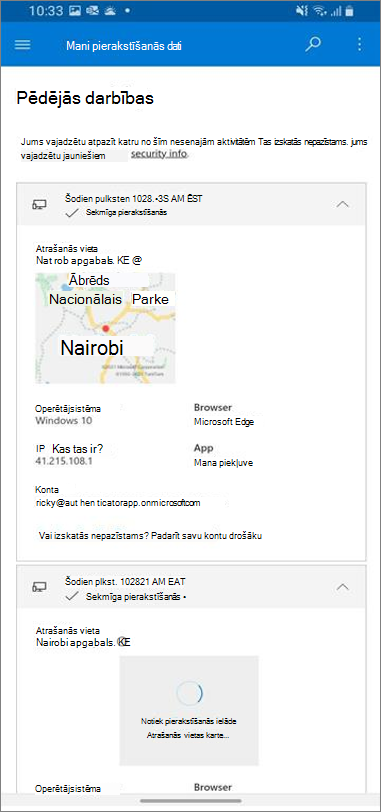Tap the picture notification icon in status bar
This screenshot has height=812, width=381.
coord(75,10)
